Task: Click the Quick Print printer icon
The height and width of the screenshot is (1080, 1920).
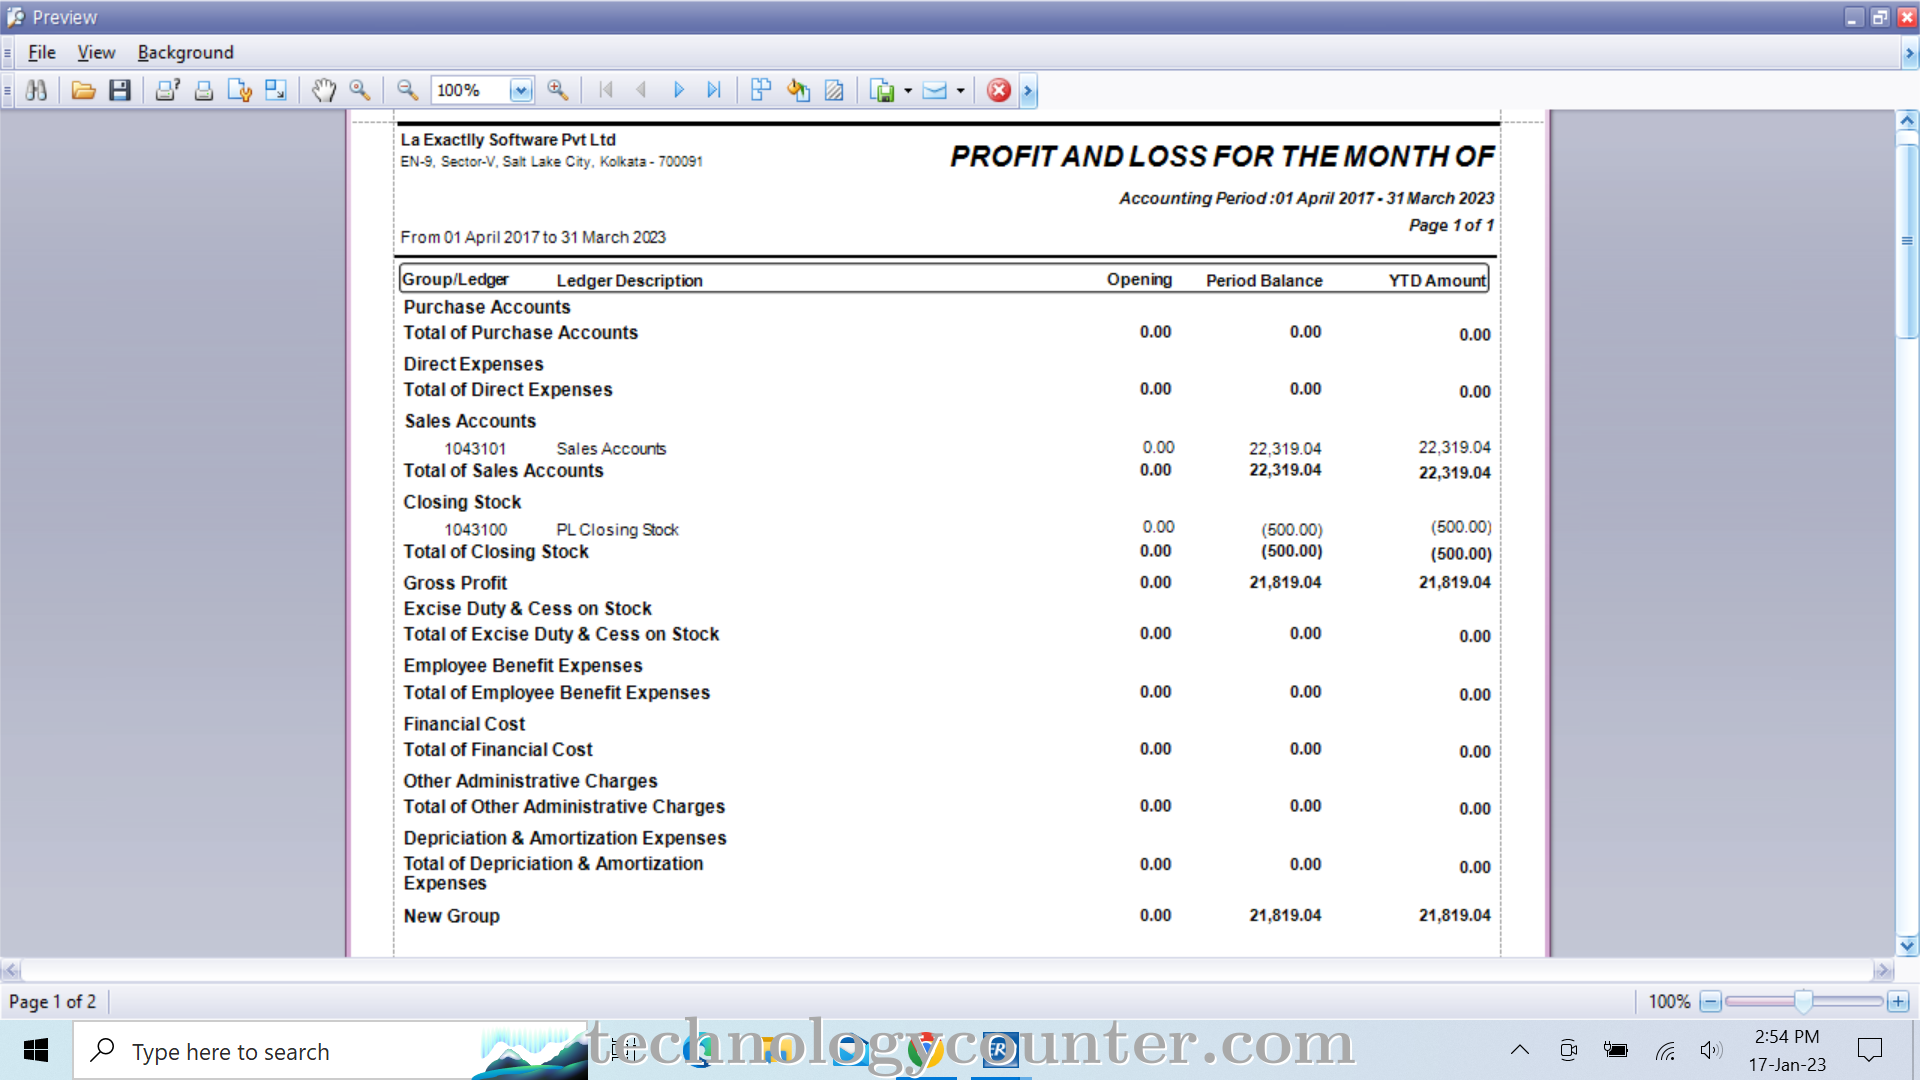Action: (204, 91)
